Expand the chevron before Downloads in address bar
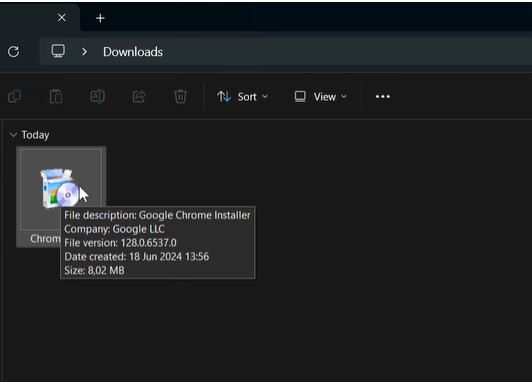This screenshot has height=382, width=532. point(84,52)
